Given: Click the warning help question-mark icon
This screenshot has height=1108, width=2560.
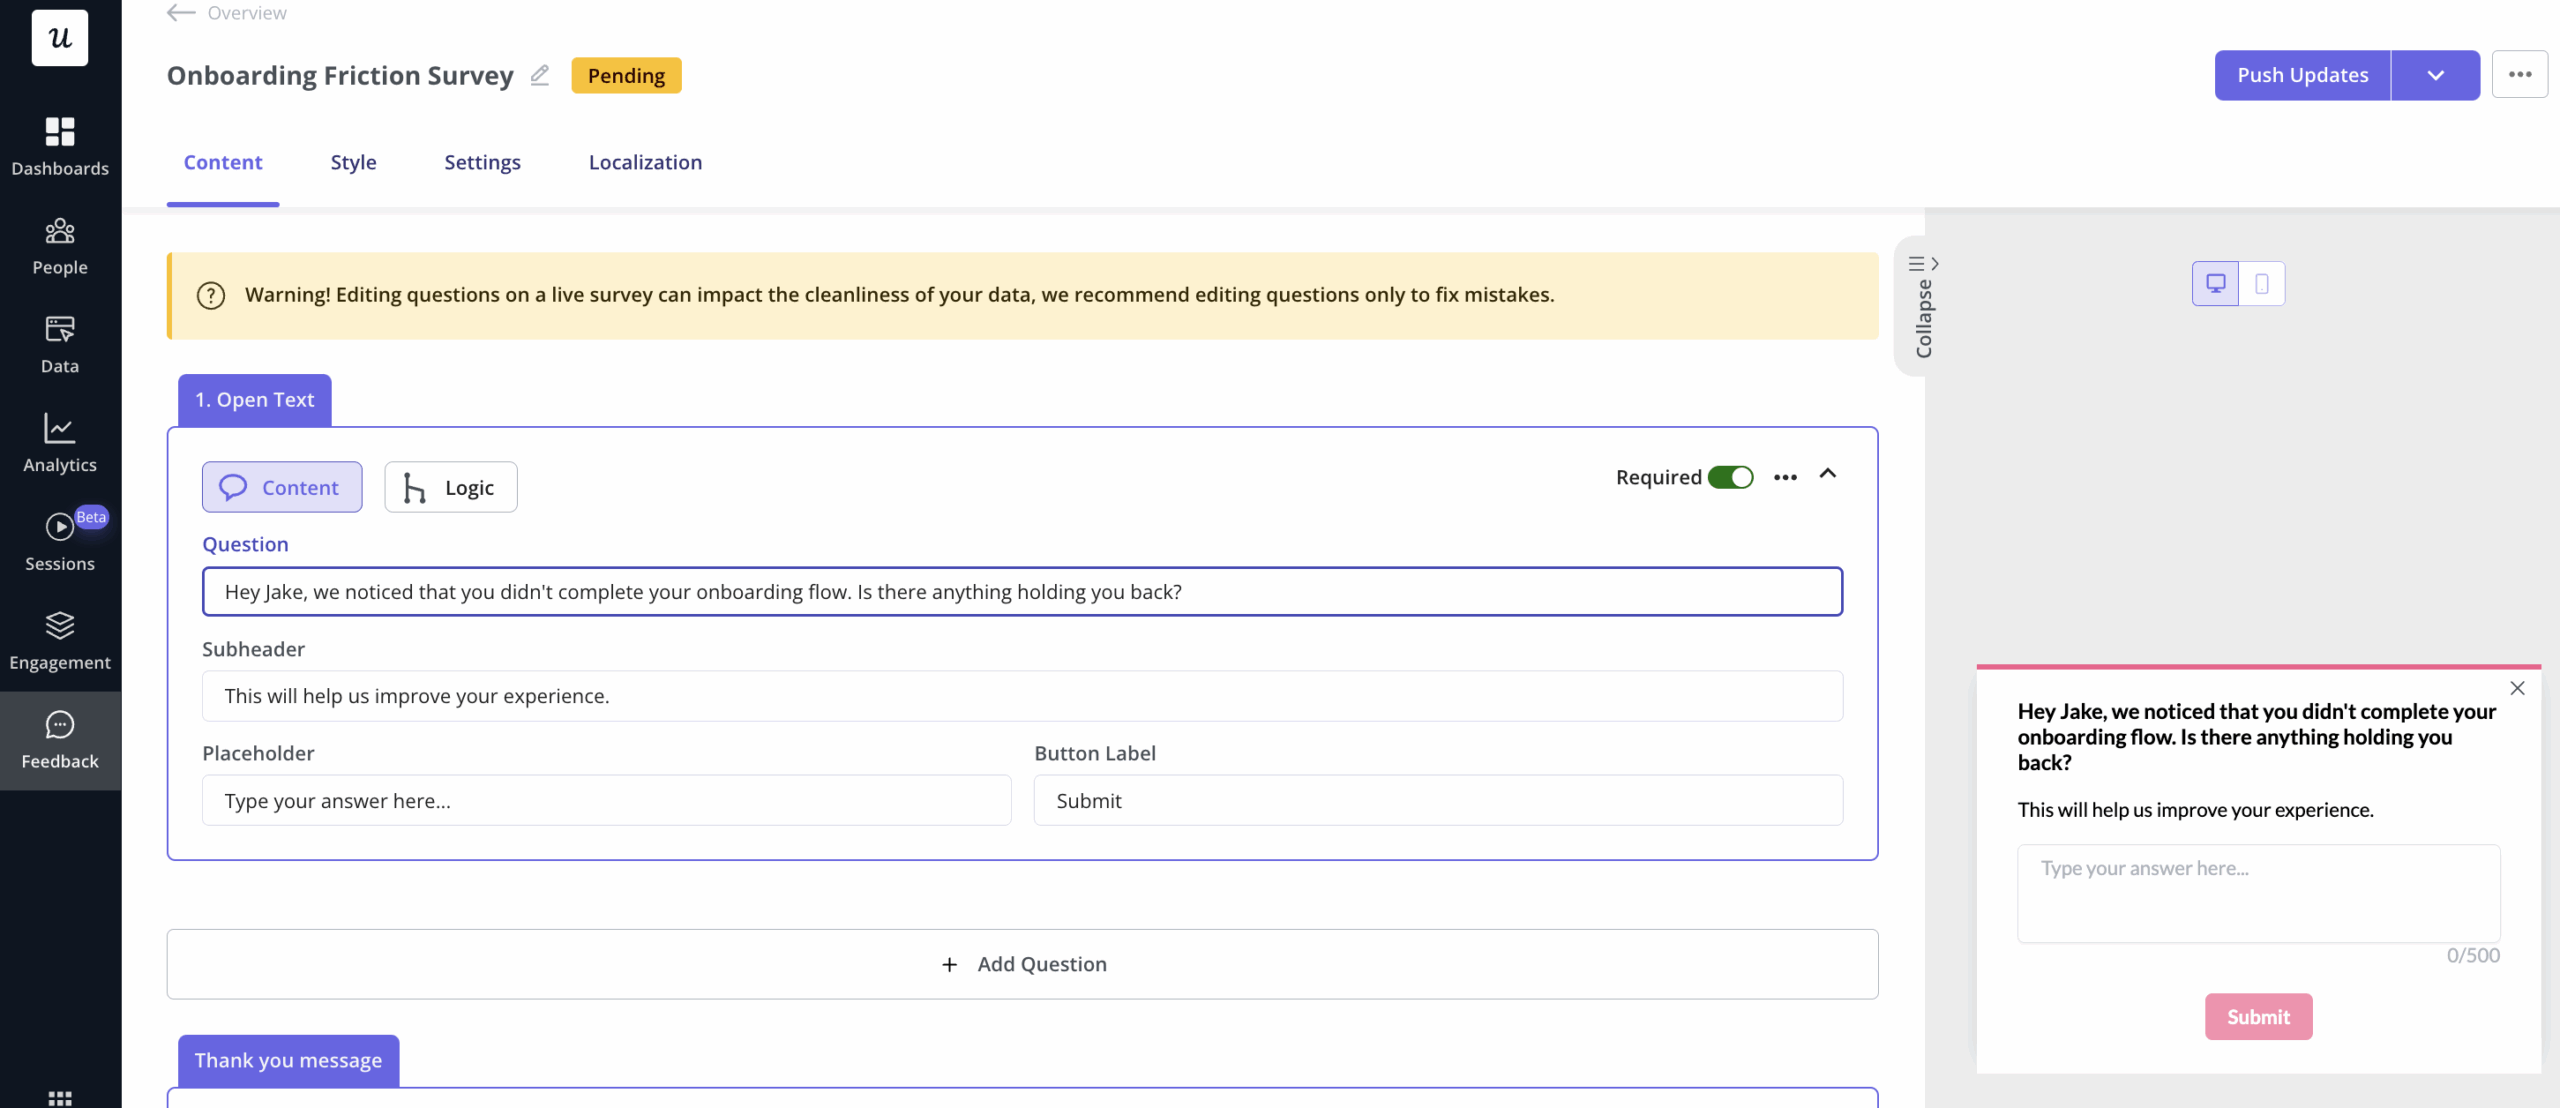Looking at the screenshot, I should pos(211,295).
